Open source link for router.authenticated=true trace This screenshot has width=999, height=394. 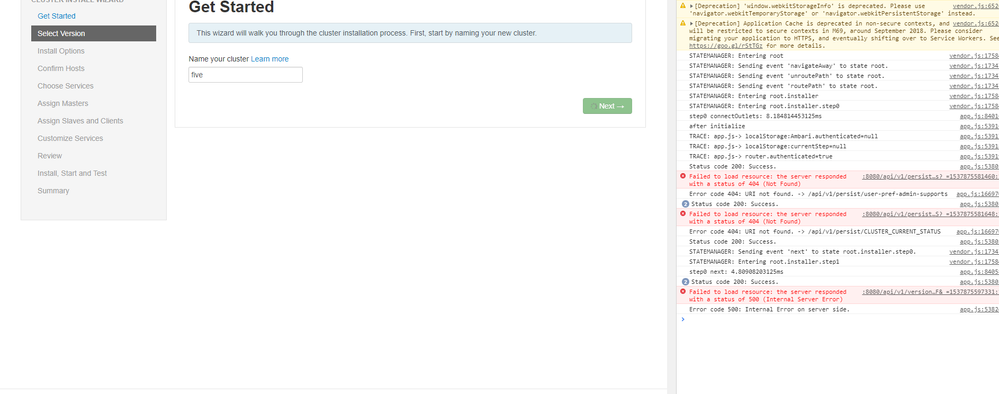979,156
